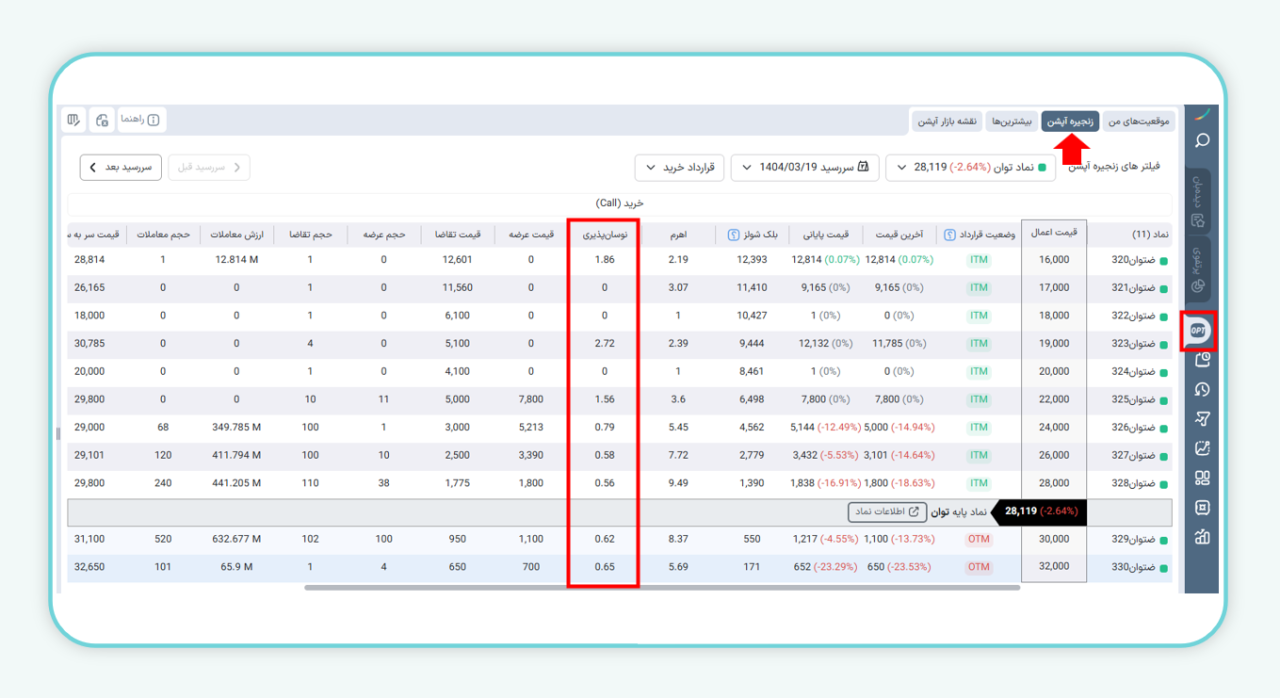Image resolution: width=1280 pixels, height=698 pixels.
Task: Click the contract status help question icon
Action: click(x=949, y=235)
